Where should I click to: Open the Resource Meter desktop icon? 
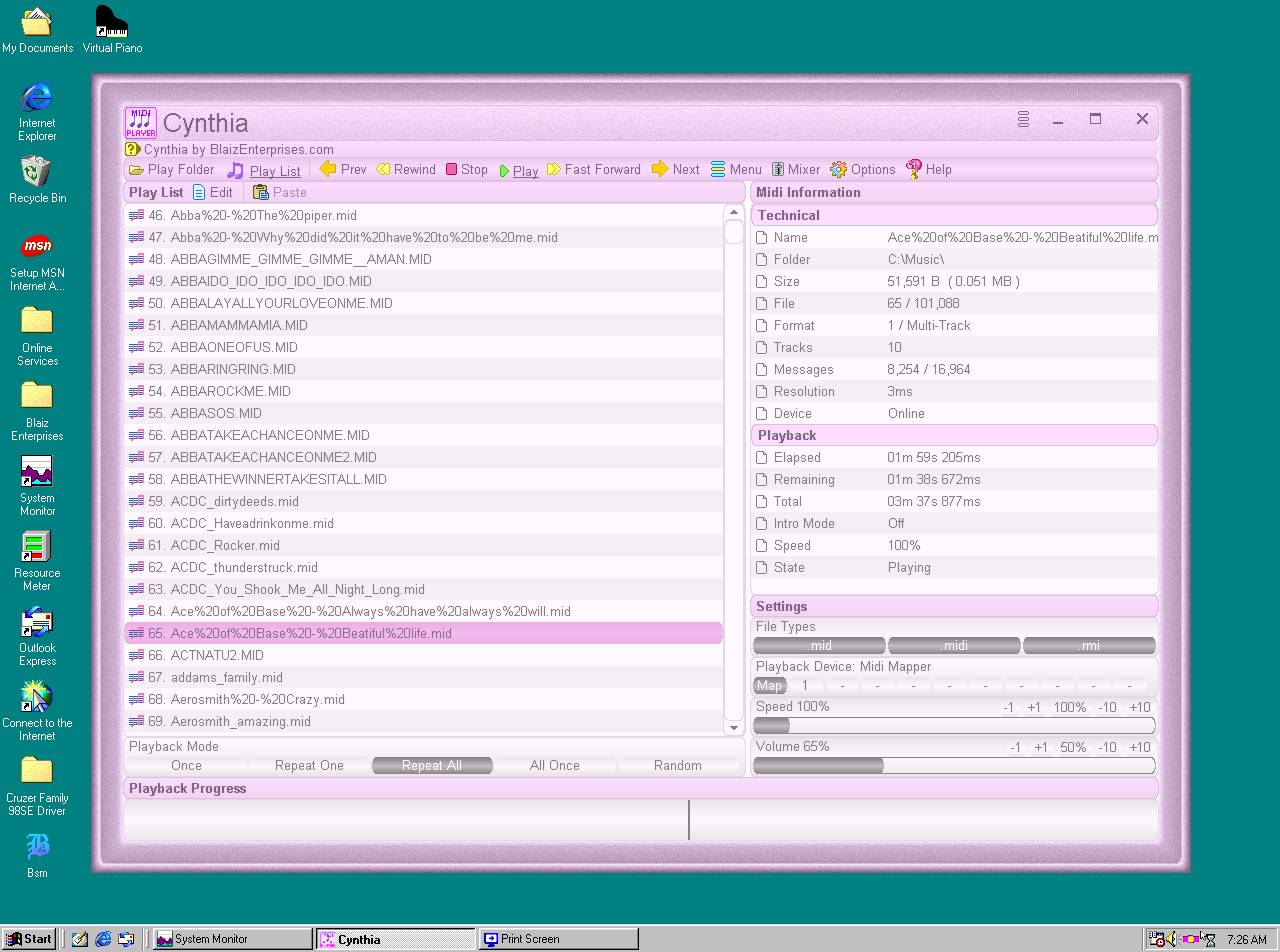pyautogui.click(x=37, y=561)
